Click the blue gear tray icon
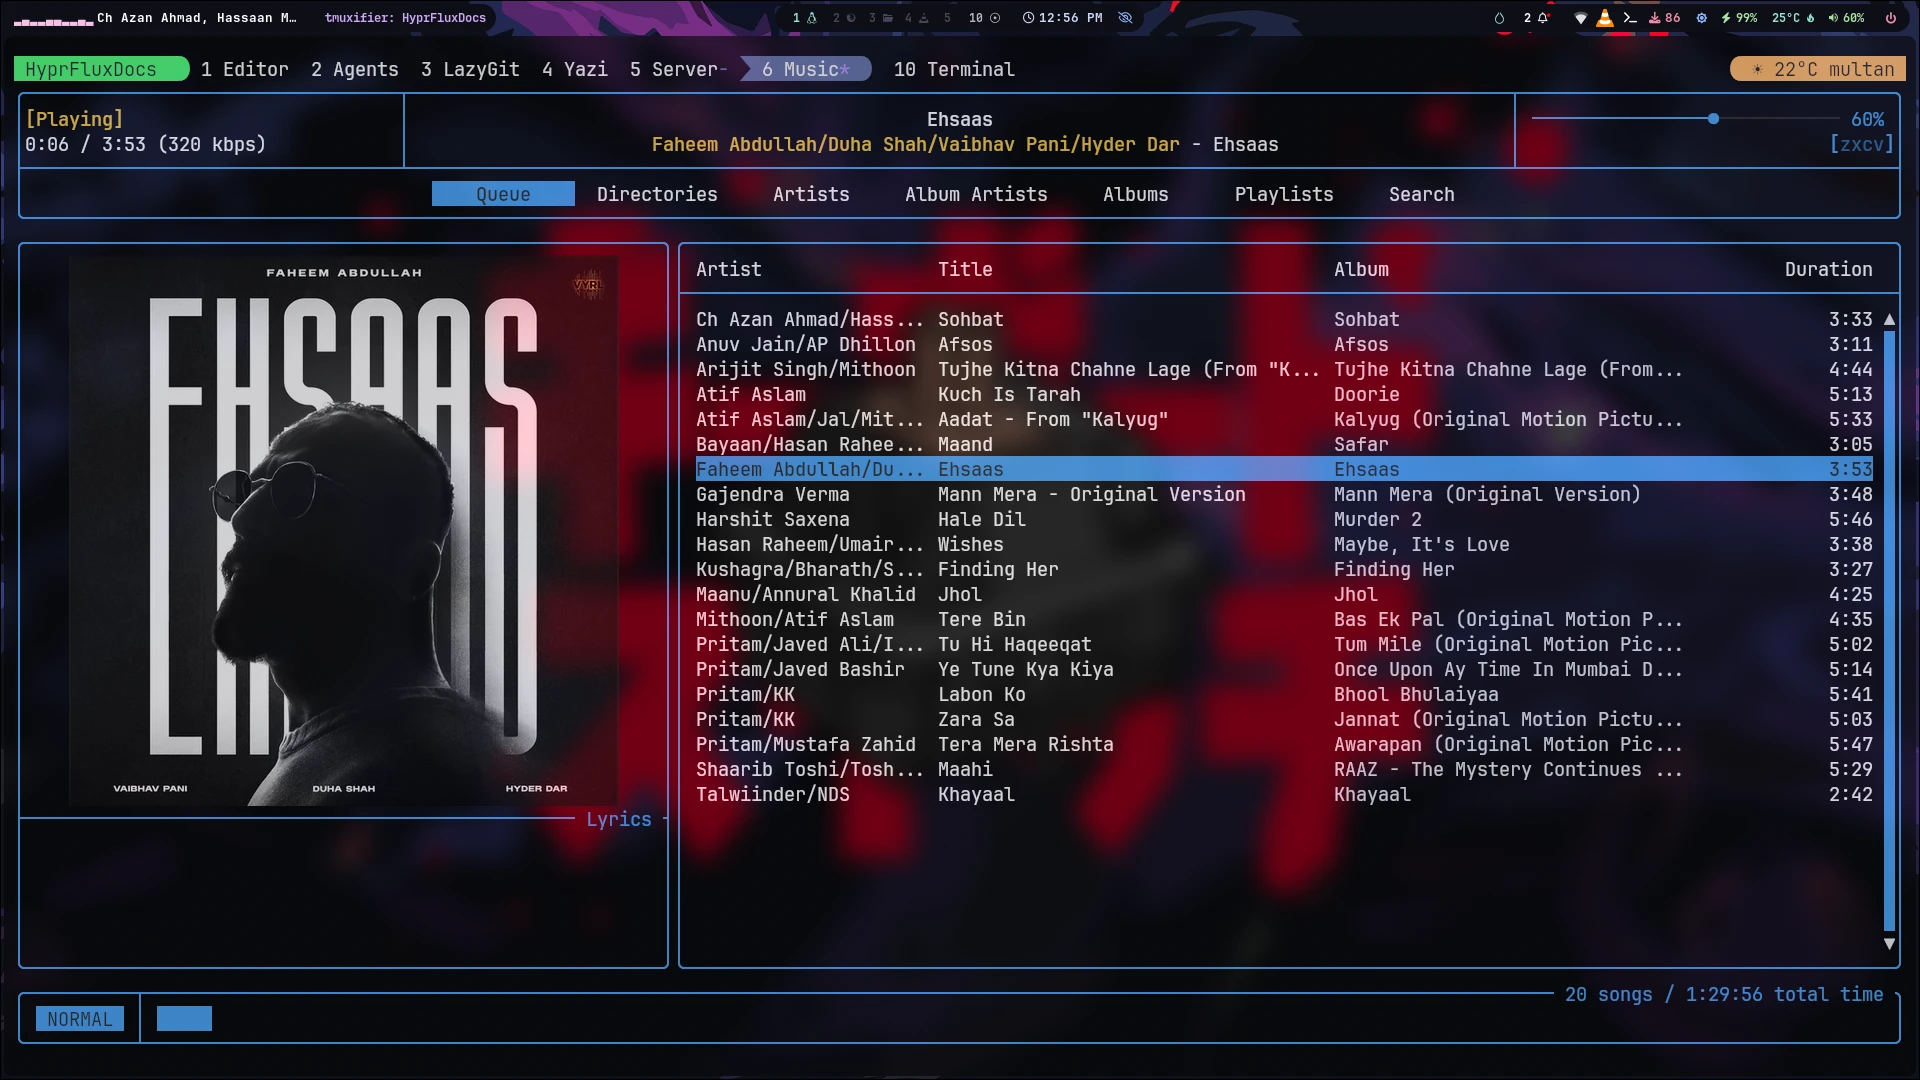 coord(1702,18)
